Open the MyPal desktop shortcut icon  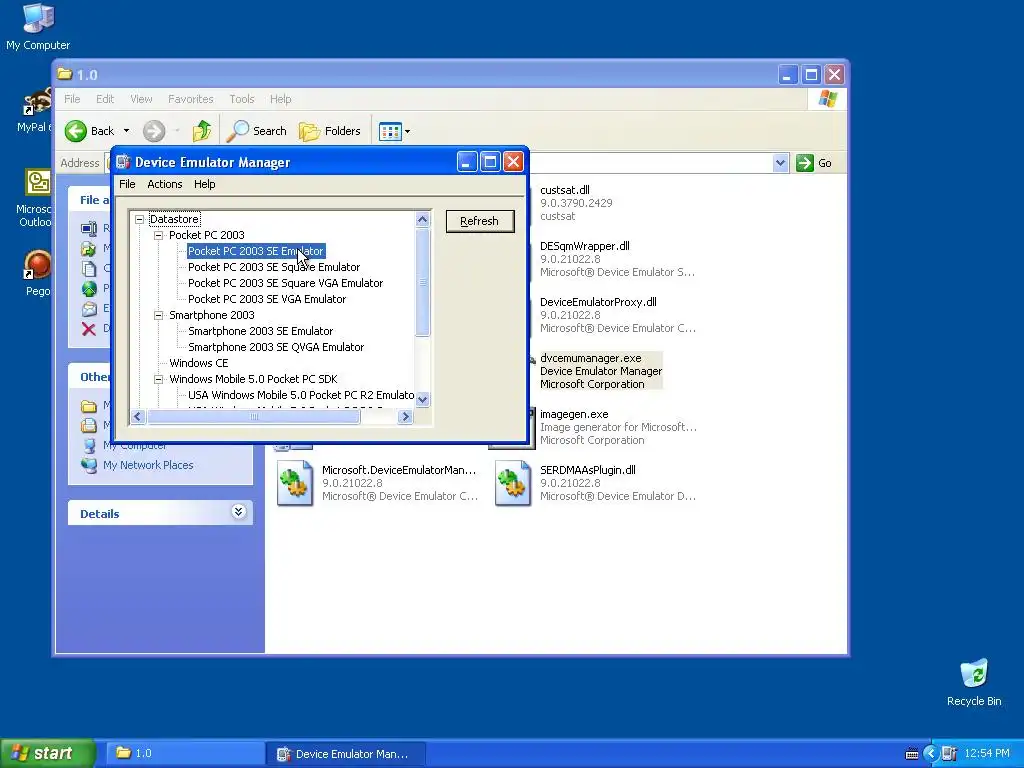tap(37, 102)
